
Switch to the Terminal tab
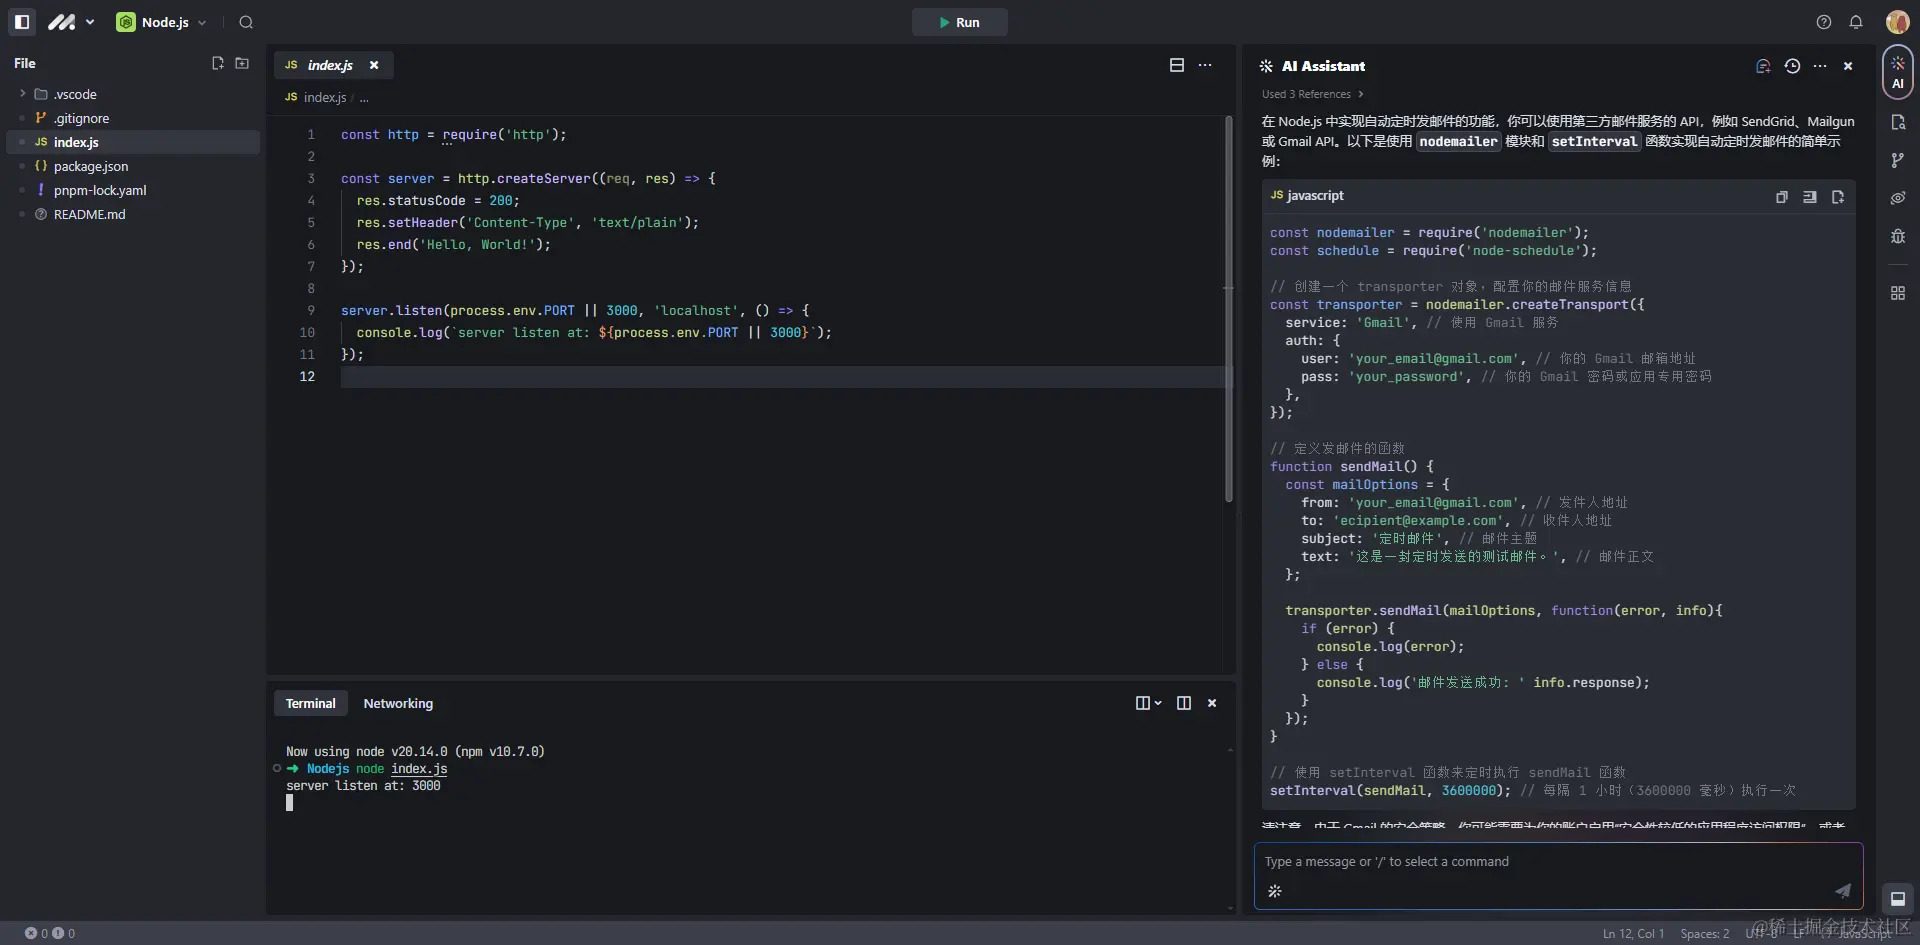pos(311,703)
